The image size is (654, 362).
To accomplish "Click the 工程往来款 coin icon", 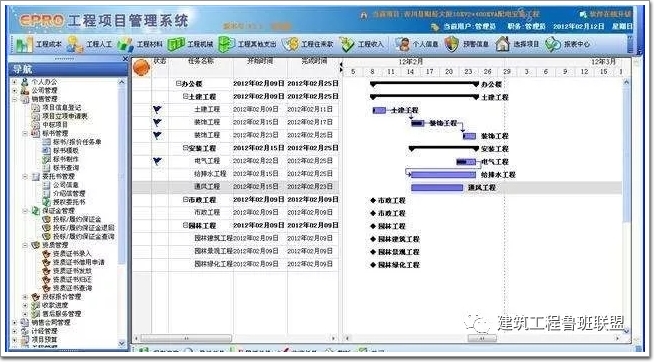I will point(290,44).
